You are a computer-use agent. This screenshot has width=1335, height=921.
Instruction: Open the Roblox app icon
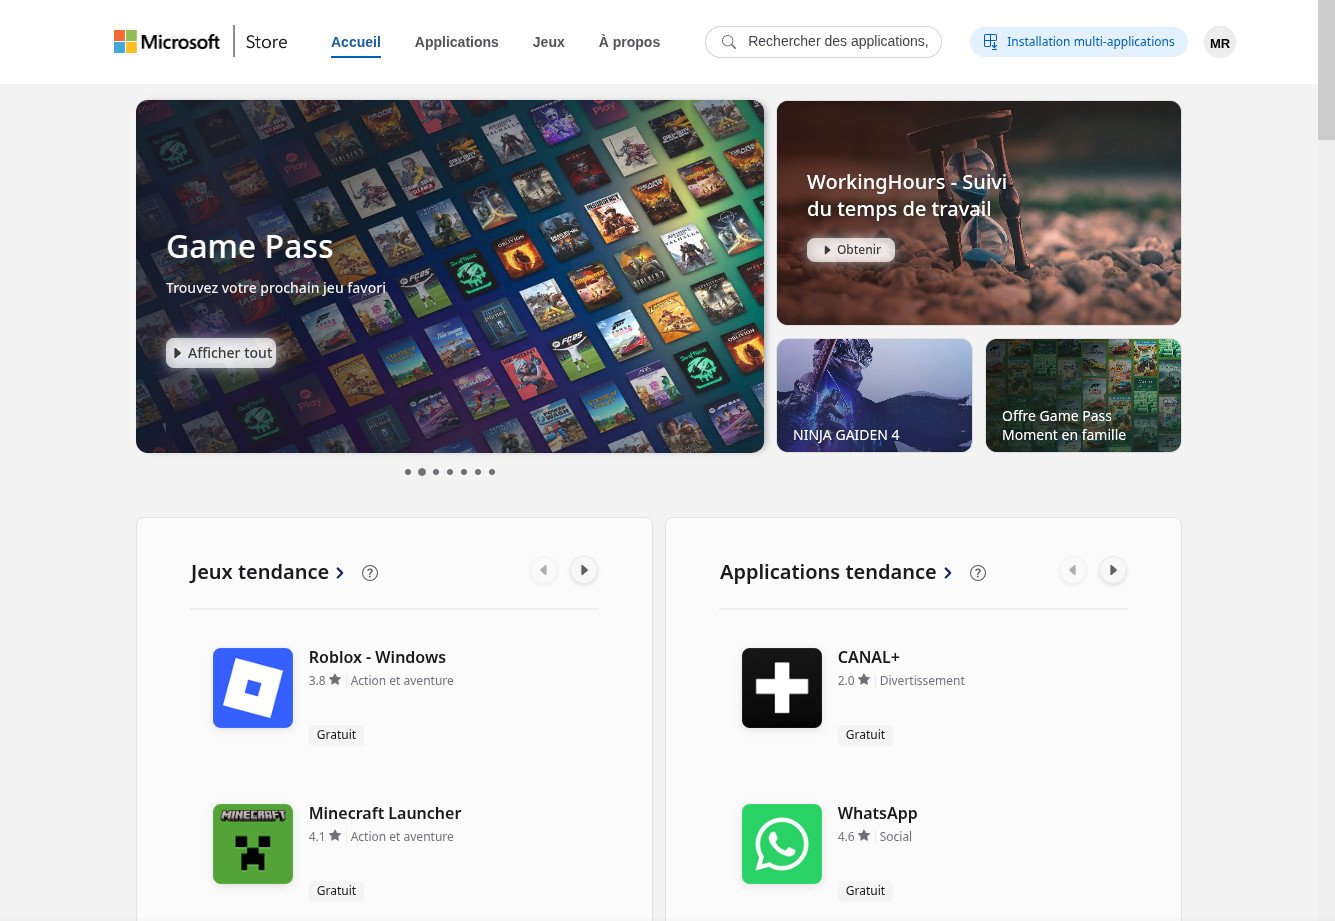click(x=253, y=688)
